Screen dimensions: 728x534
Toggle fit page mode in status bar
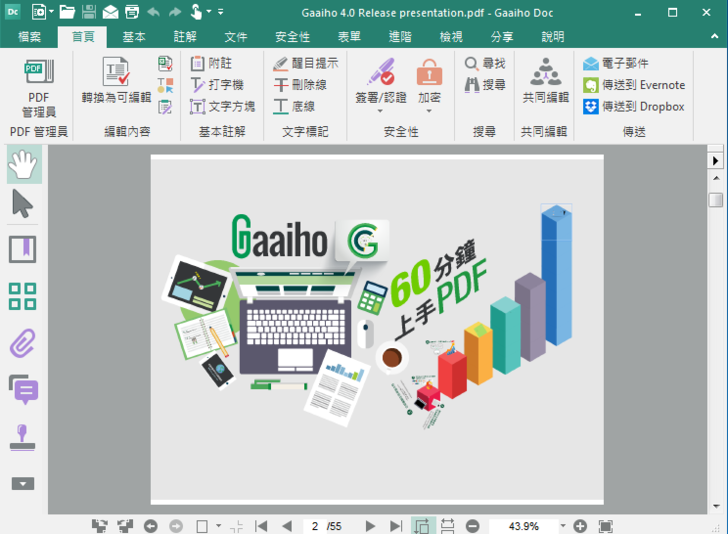click(x=422, y=526)
